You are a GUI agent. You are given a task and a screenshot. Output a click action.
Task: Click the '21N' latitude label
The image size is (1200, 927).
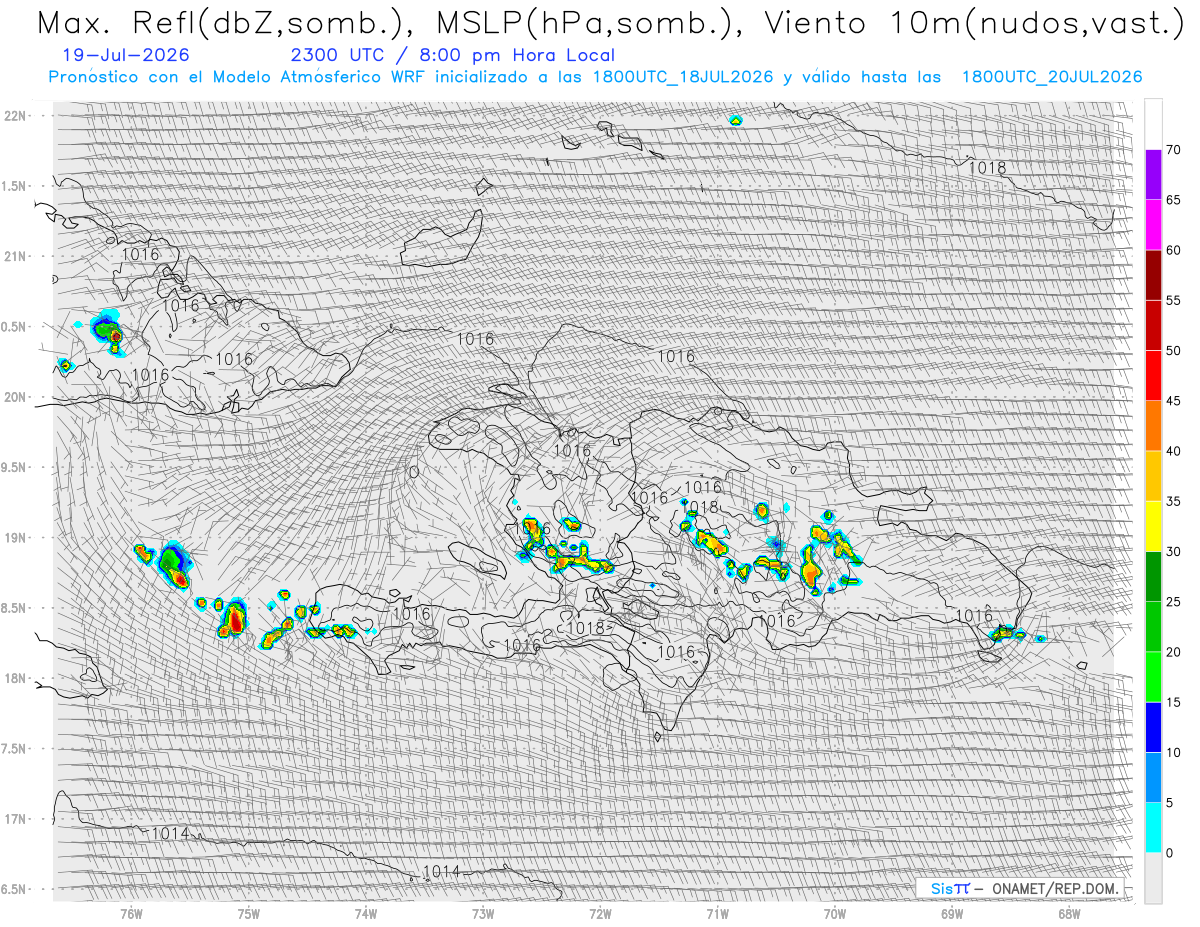tap(14, 256)
